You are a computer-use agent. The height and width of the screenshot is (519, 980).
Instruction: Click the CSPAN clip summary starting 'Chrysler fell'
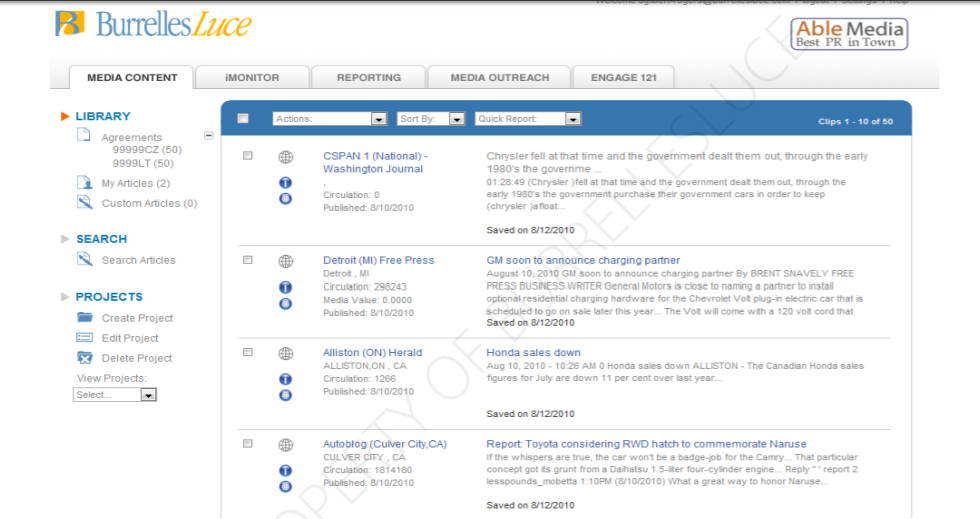pyautogui.click(x=677, y=163)
